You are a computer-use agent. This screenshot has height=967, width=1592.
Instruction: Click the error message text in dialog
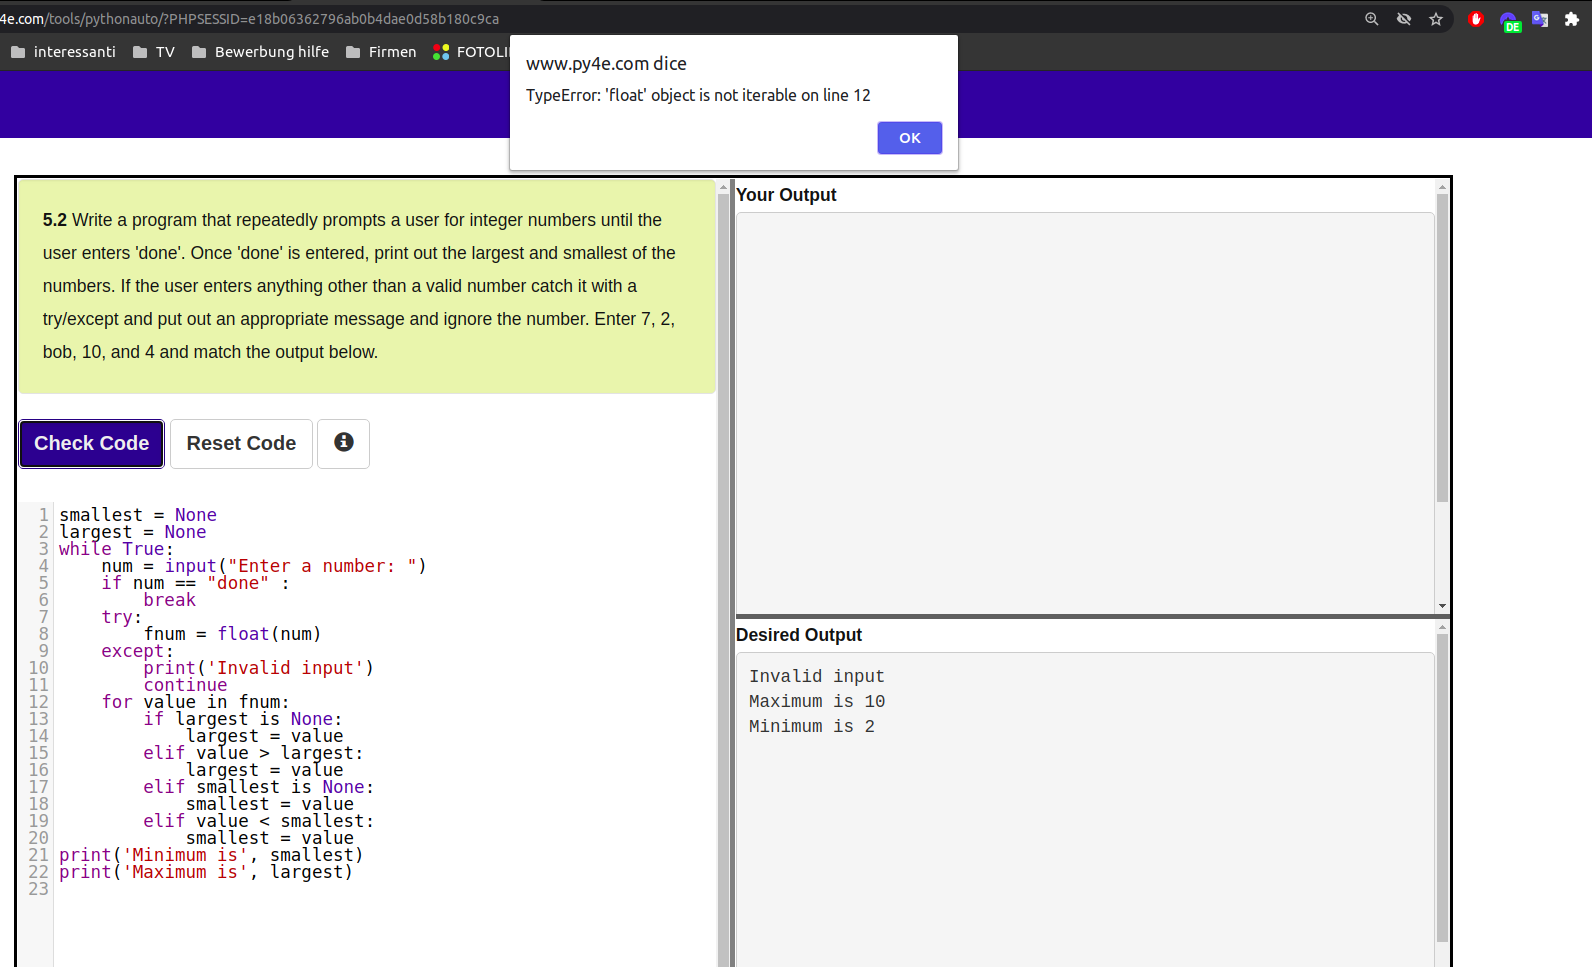tap(698, 95)
